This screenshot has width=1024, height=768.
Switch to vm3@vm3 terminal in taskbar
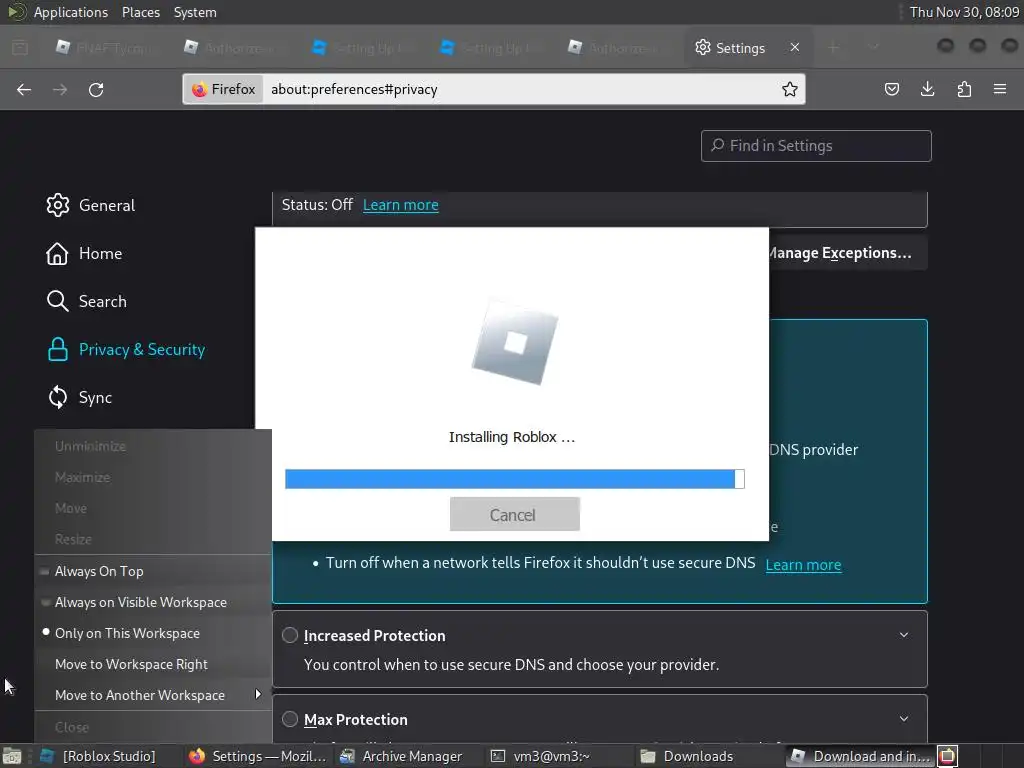[x=541, y=756]
